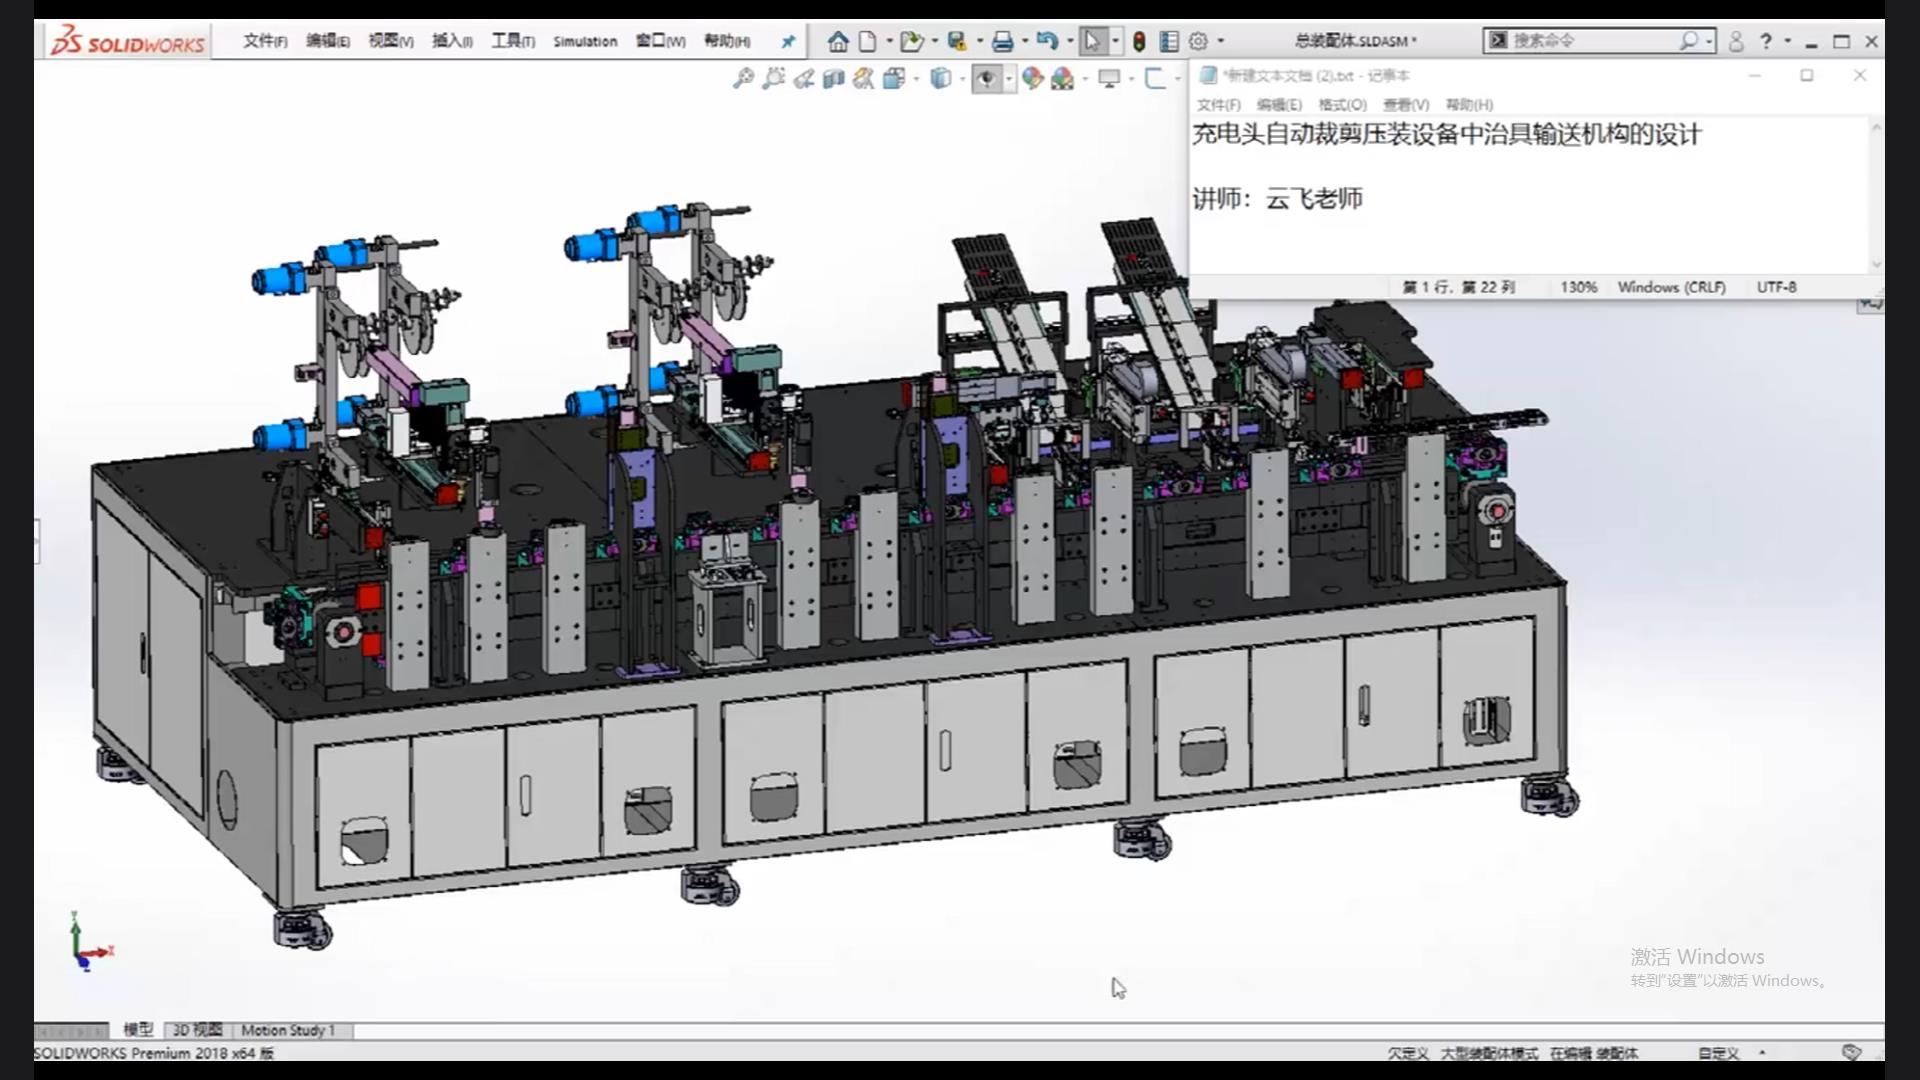Open the 编辑(E) menu in SolidWorks
Image resolution: width=1920 pixels, height=1080 pixels.
point(327,41)
